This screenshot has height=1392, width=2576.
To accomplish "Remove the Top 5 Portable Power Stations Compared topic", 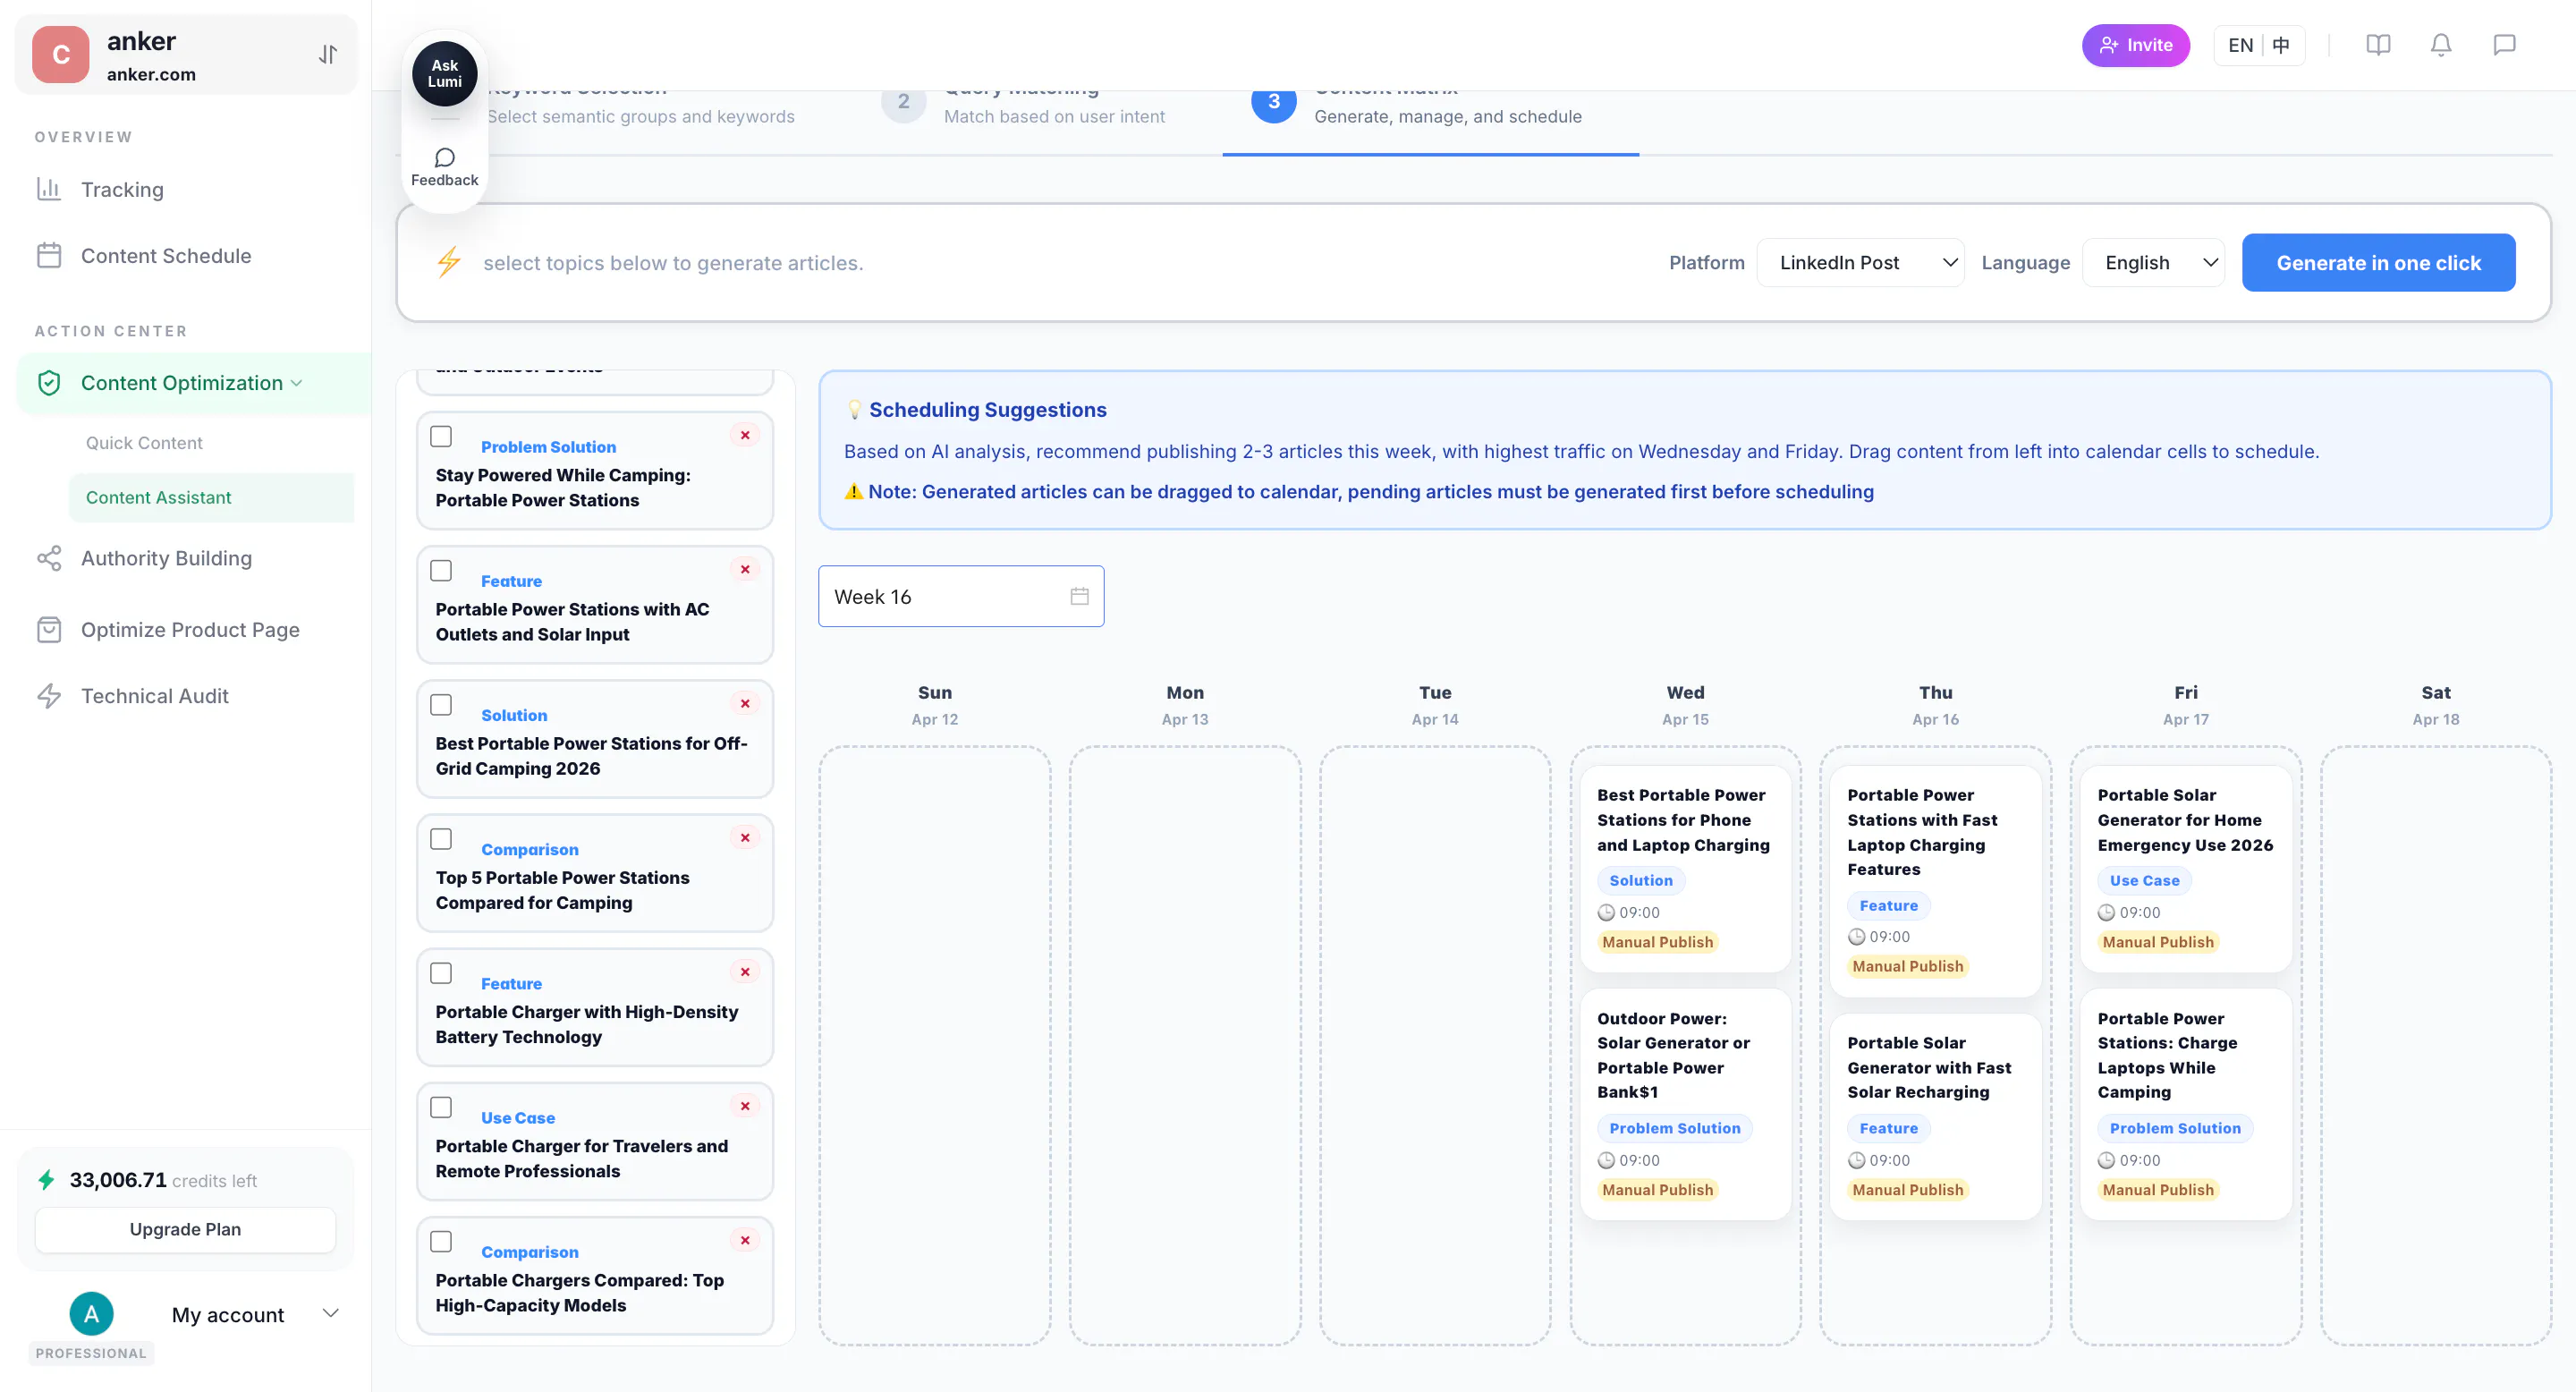I will [745, 837].
